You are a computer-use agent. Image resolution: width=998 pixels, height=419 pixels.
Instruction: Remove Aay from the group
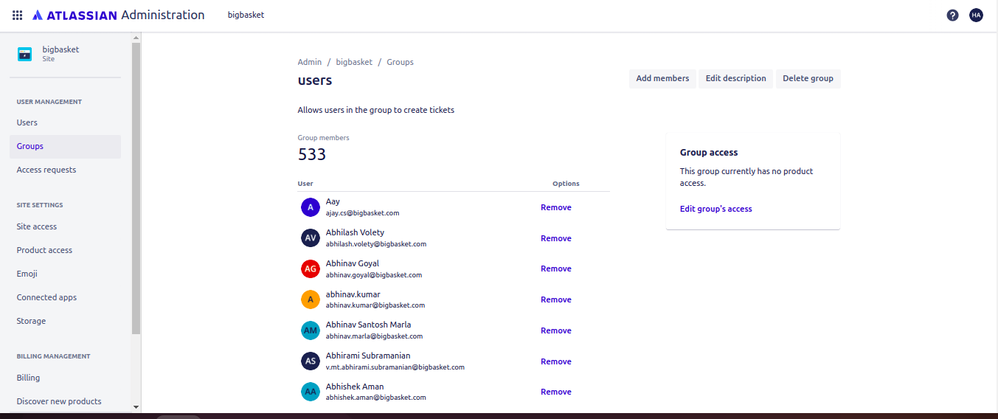(x=556, y=207)
